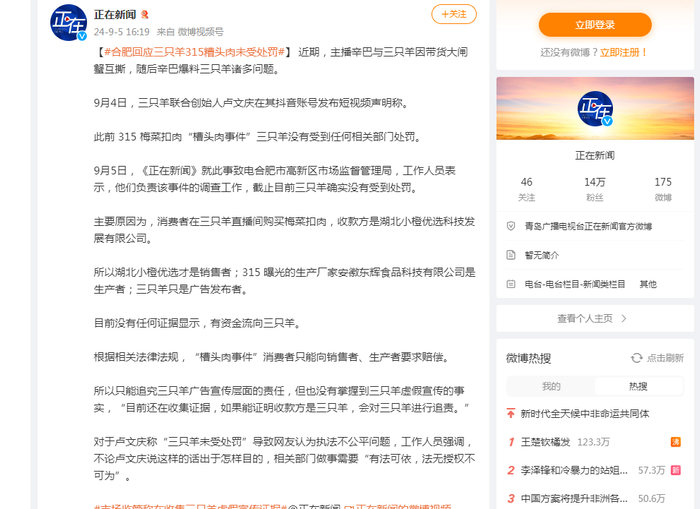Open hashtag at bottom of post 市场监管称在收集
Screen dimensions: 700x509
[190, 506]
